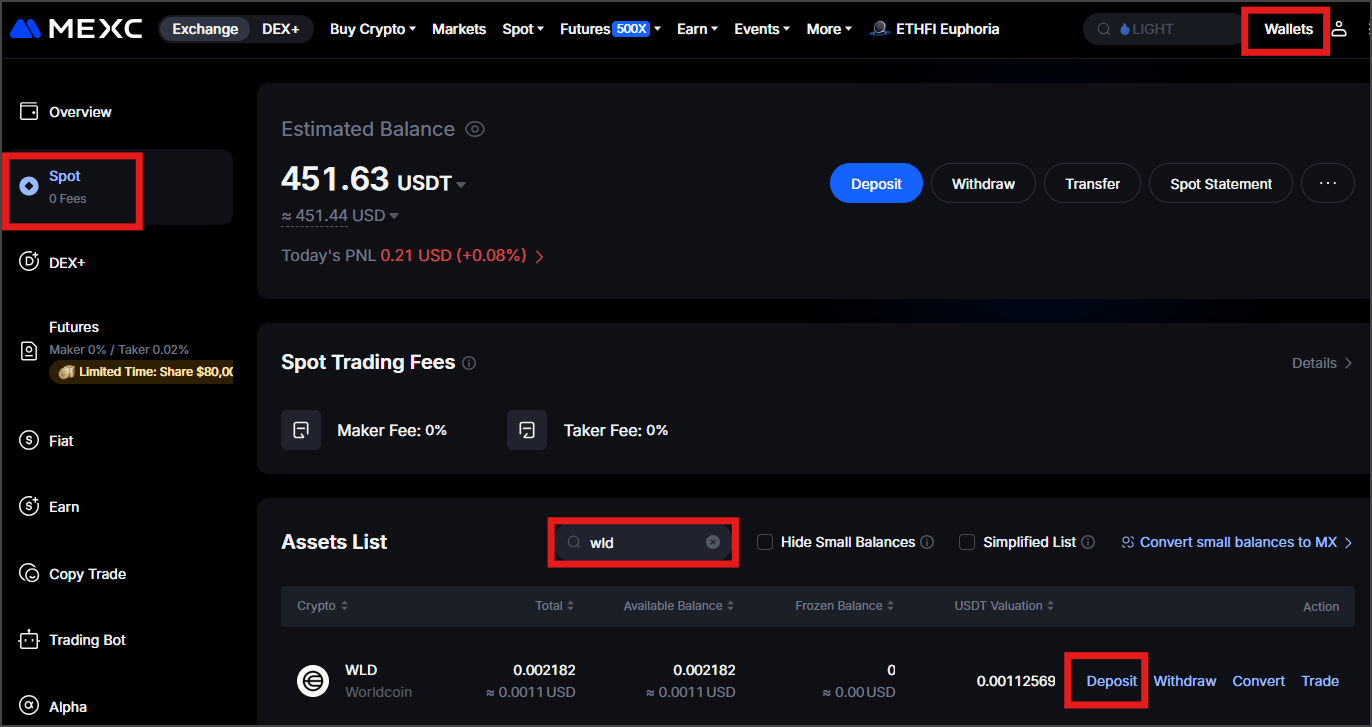Click the Worldcoin WLD coin logo
This screenshot has width=1372, height=727.
[x=313, y=681]
